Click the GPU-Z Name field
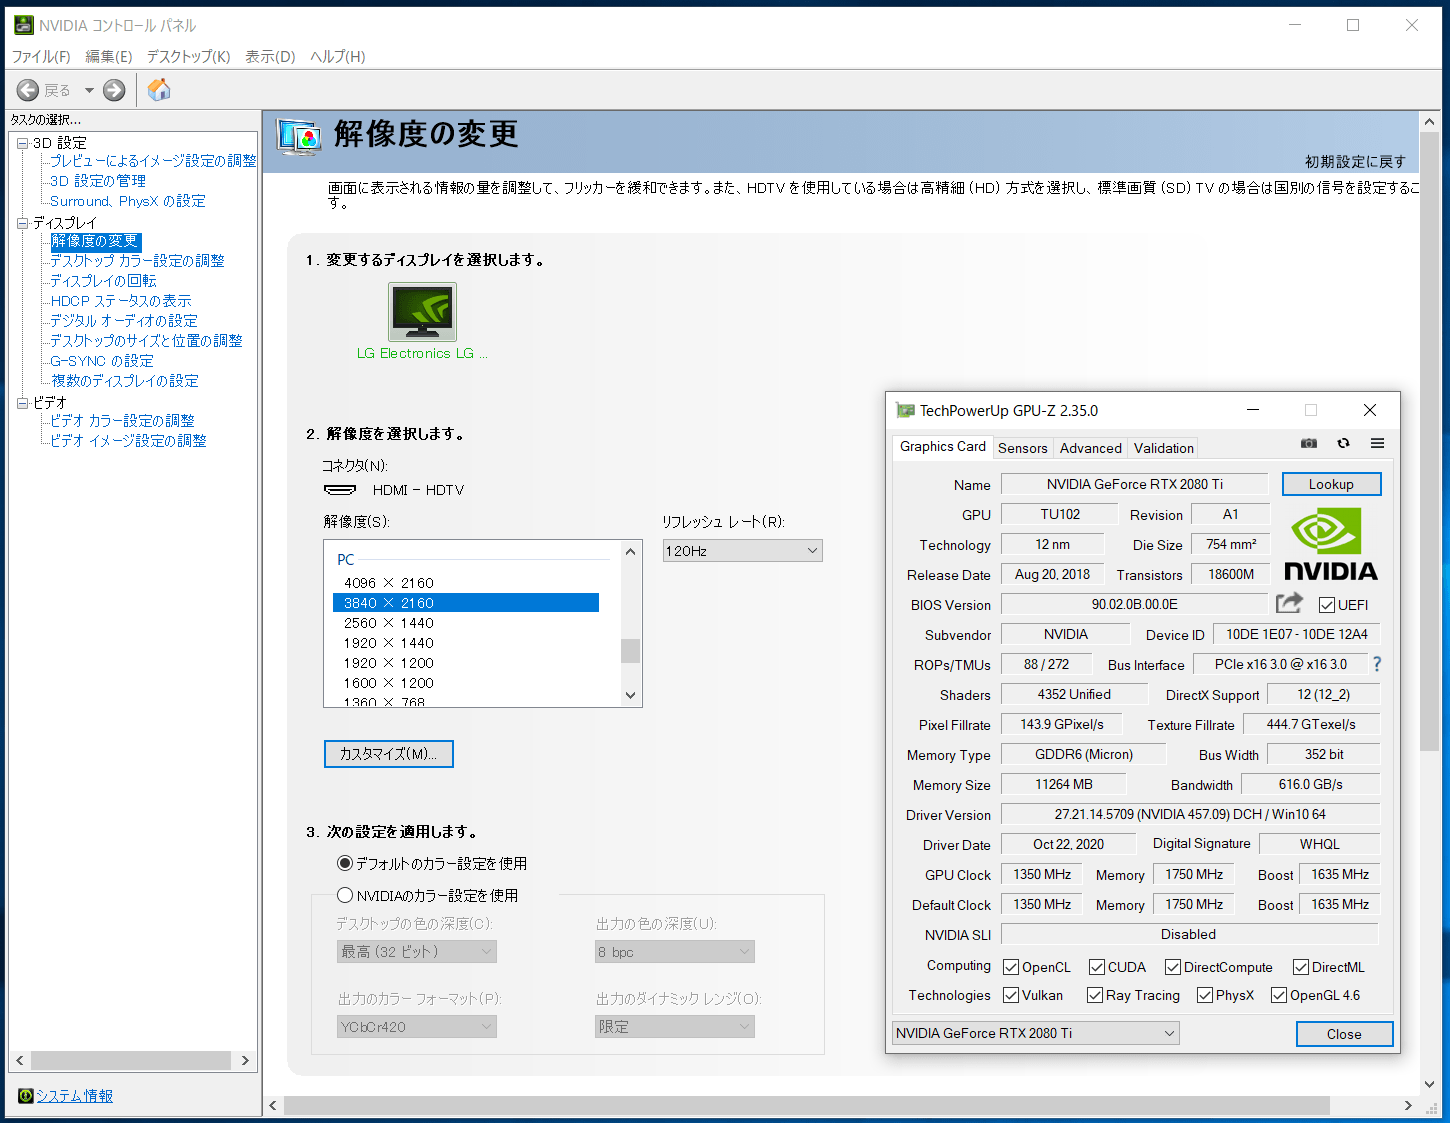Viewport: 1450px width, 1123px height. pyautogui.click(x=1135, y=484)
